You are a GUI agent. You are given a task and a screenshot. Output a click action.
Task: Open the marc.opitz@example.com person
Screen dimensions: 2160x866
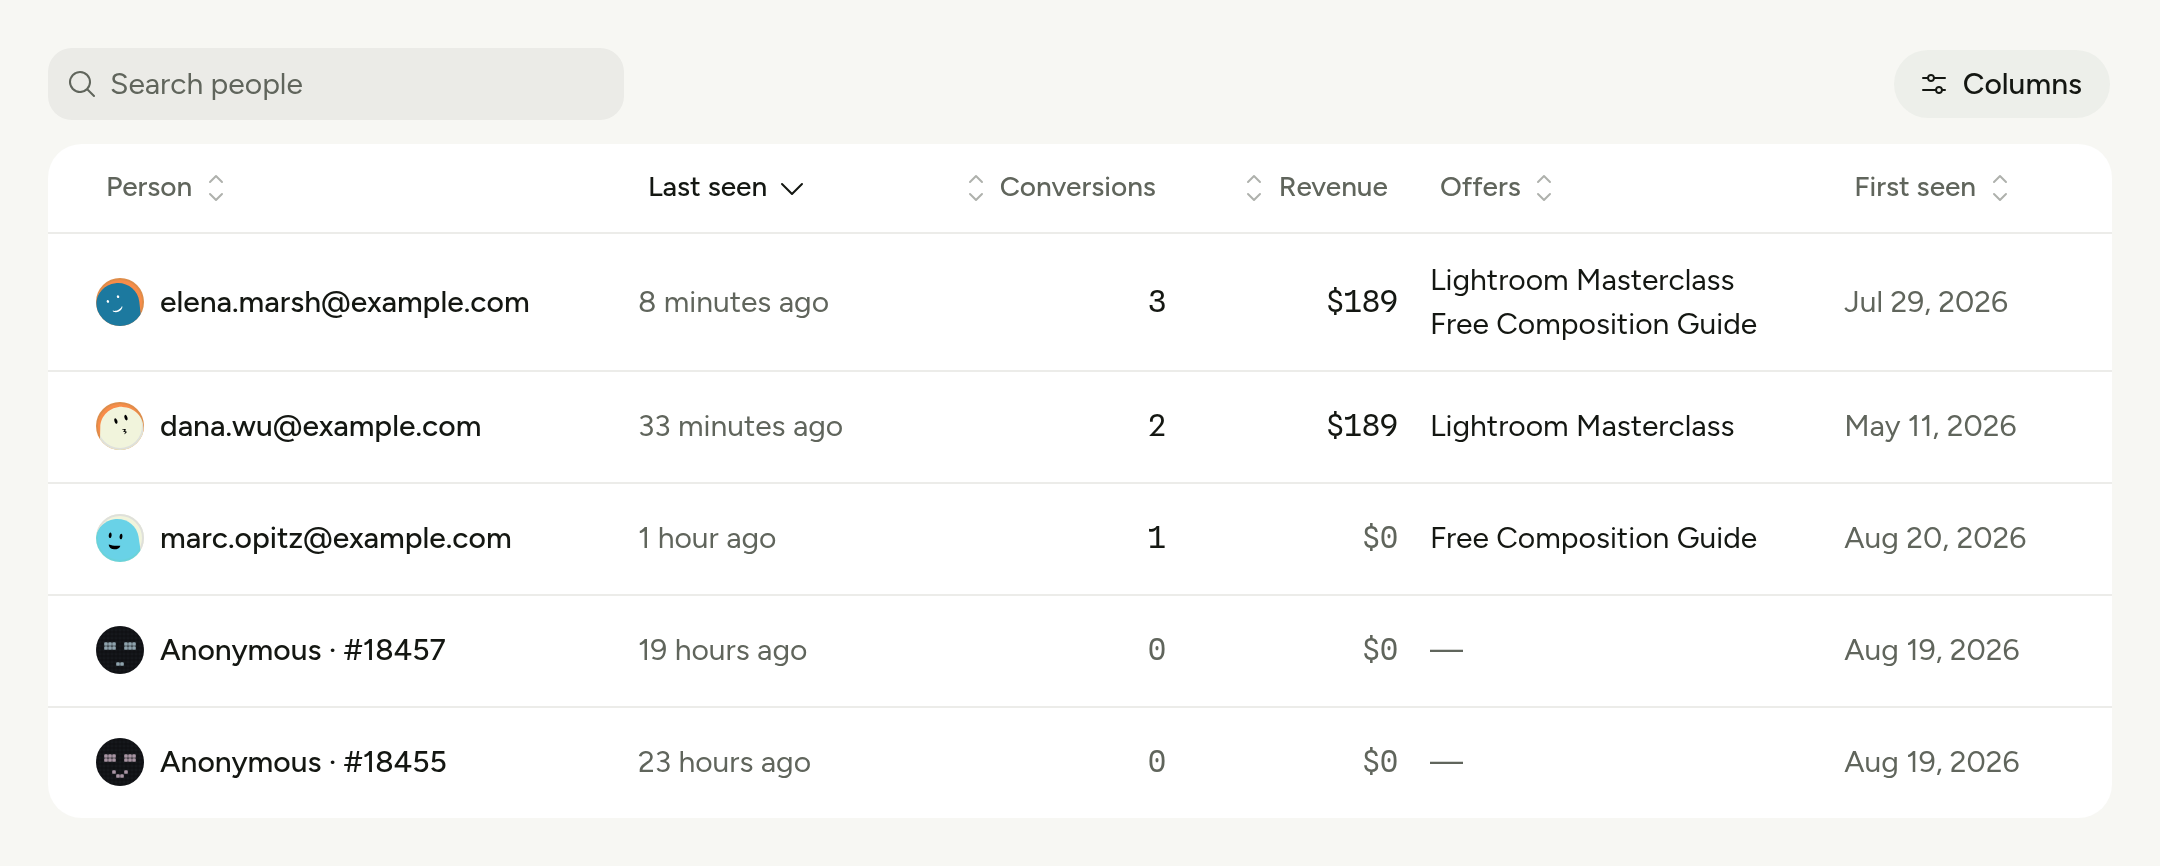335,538
